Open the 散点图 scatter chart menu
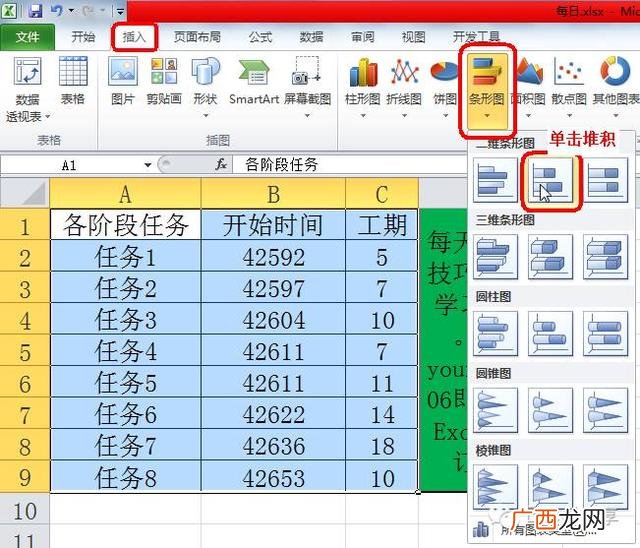Viewport: 640px width, 548px height. 569,87
